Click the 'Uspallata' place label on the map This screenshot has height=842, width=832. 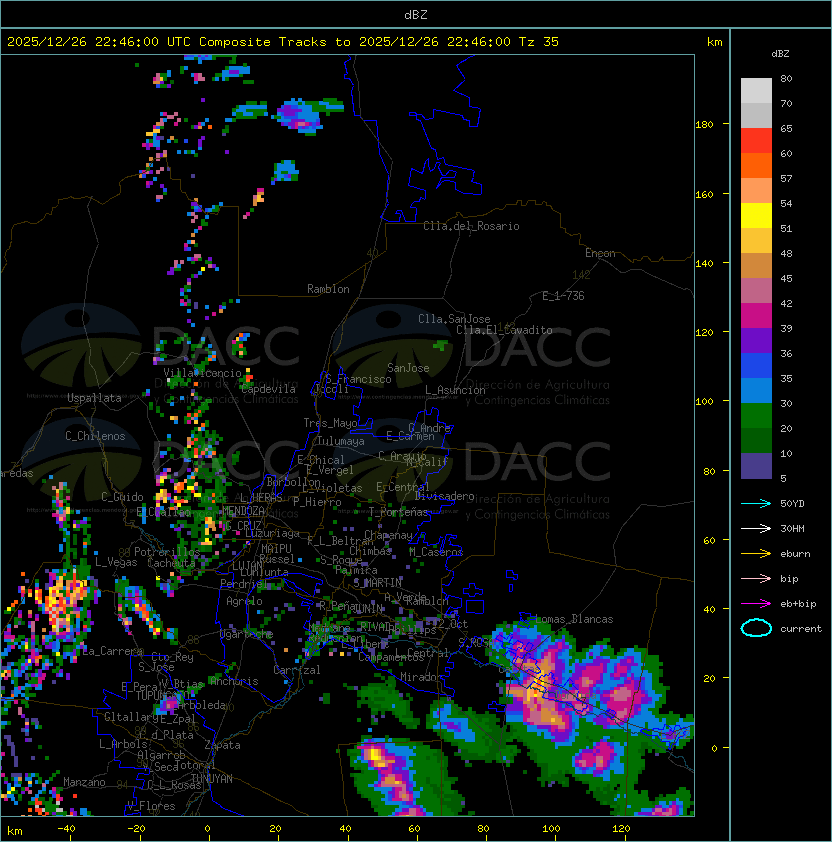click(x=94, y=398)
